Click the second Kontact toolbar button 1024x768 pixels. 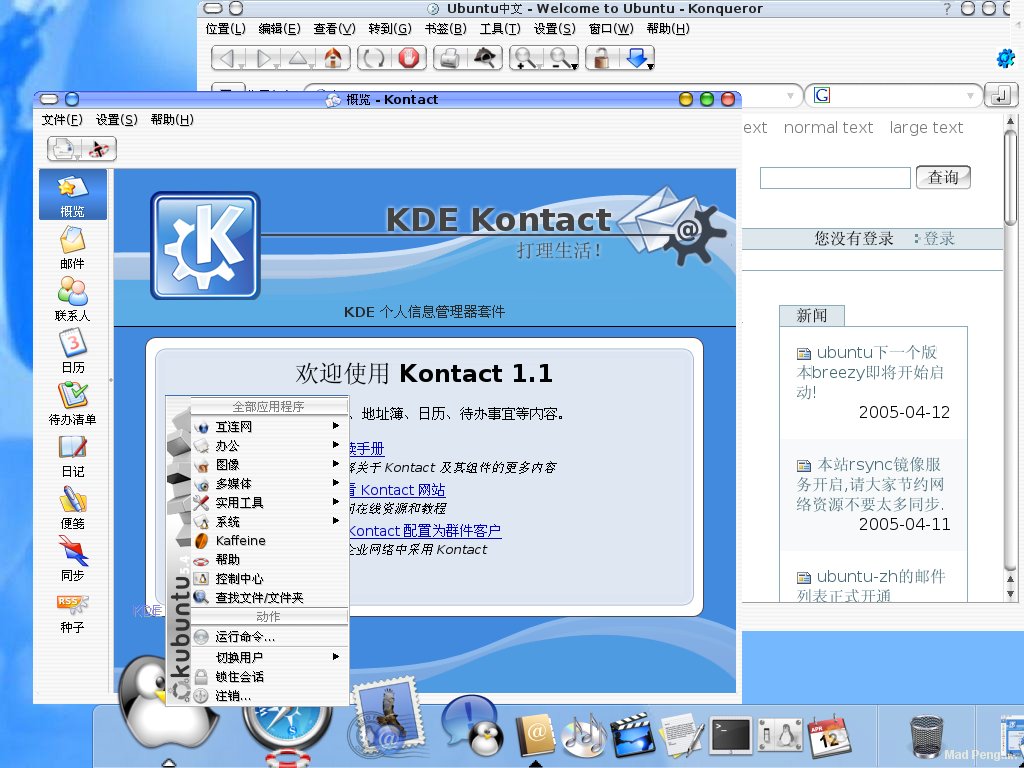pos(99,149)
